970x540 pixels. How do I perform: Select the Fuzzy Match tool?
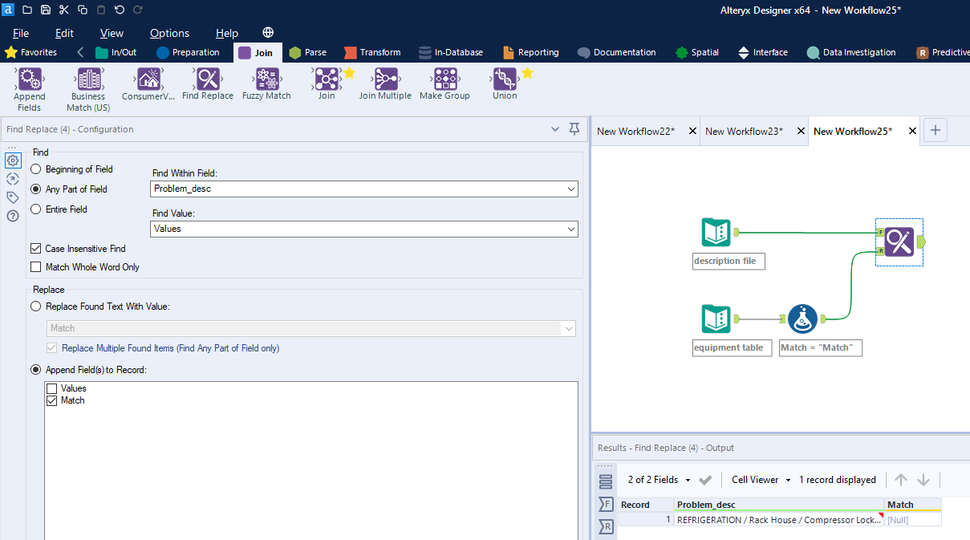coord(267,84)
